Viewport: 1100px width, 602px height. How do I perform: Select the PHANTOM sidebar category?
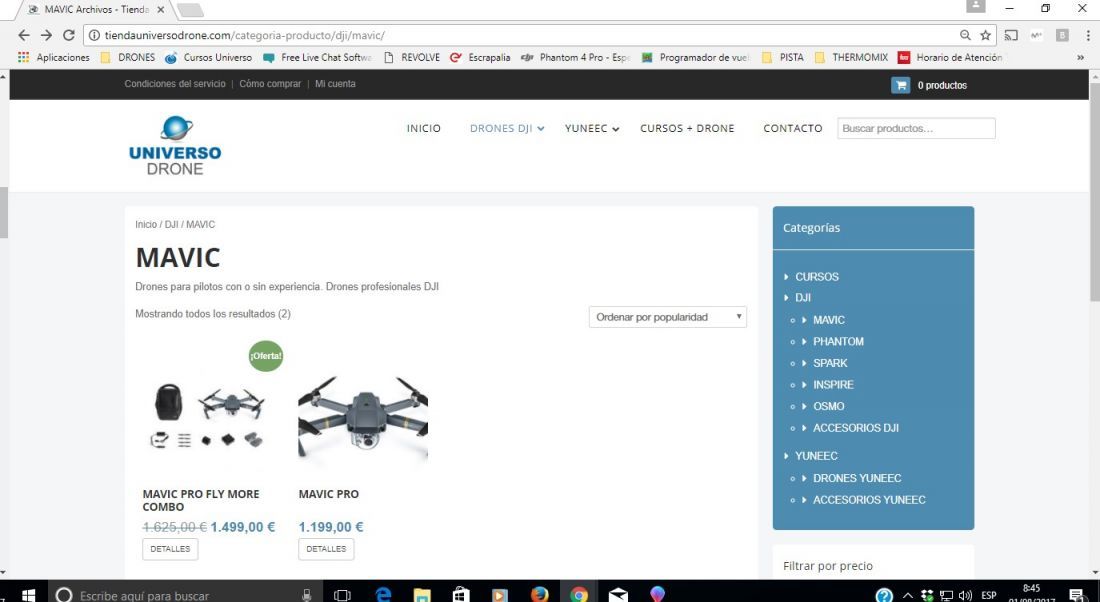(x=838, y=342)
